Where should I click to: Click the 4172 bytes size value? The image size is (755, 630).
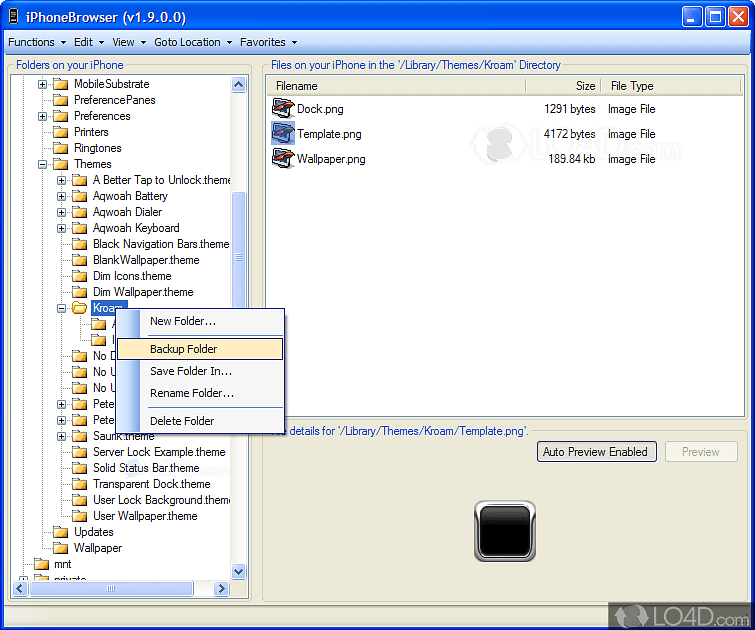point(570,134)
